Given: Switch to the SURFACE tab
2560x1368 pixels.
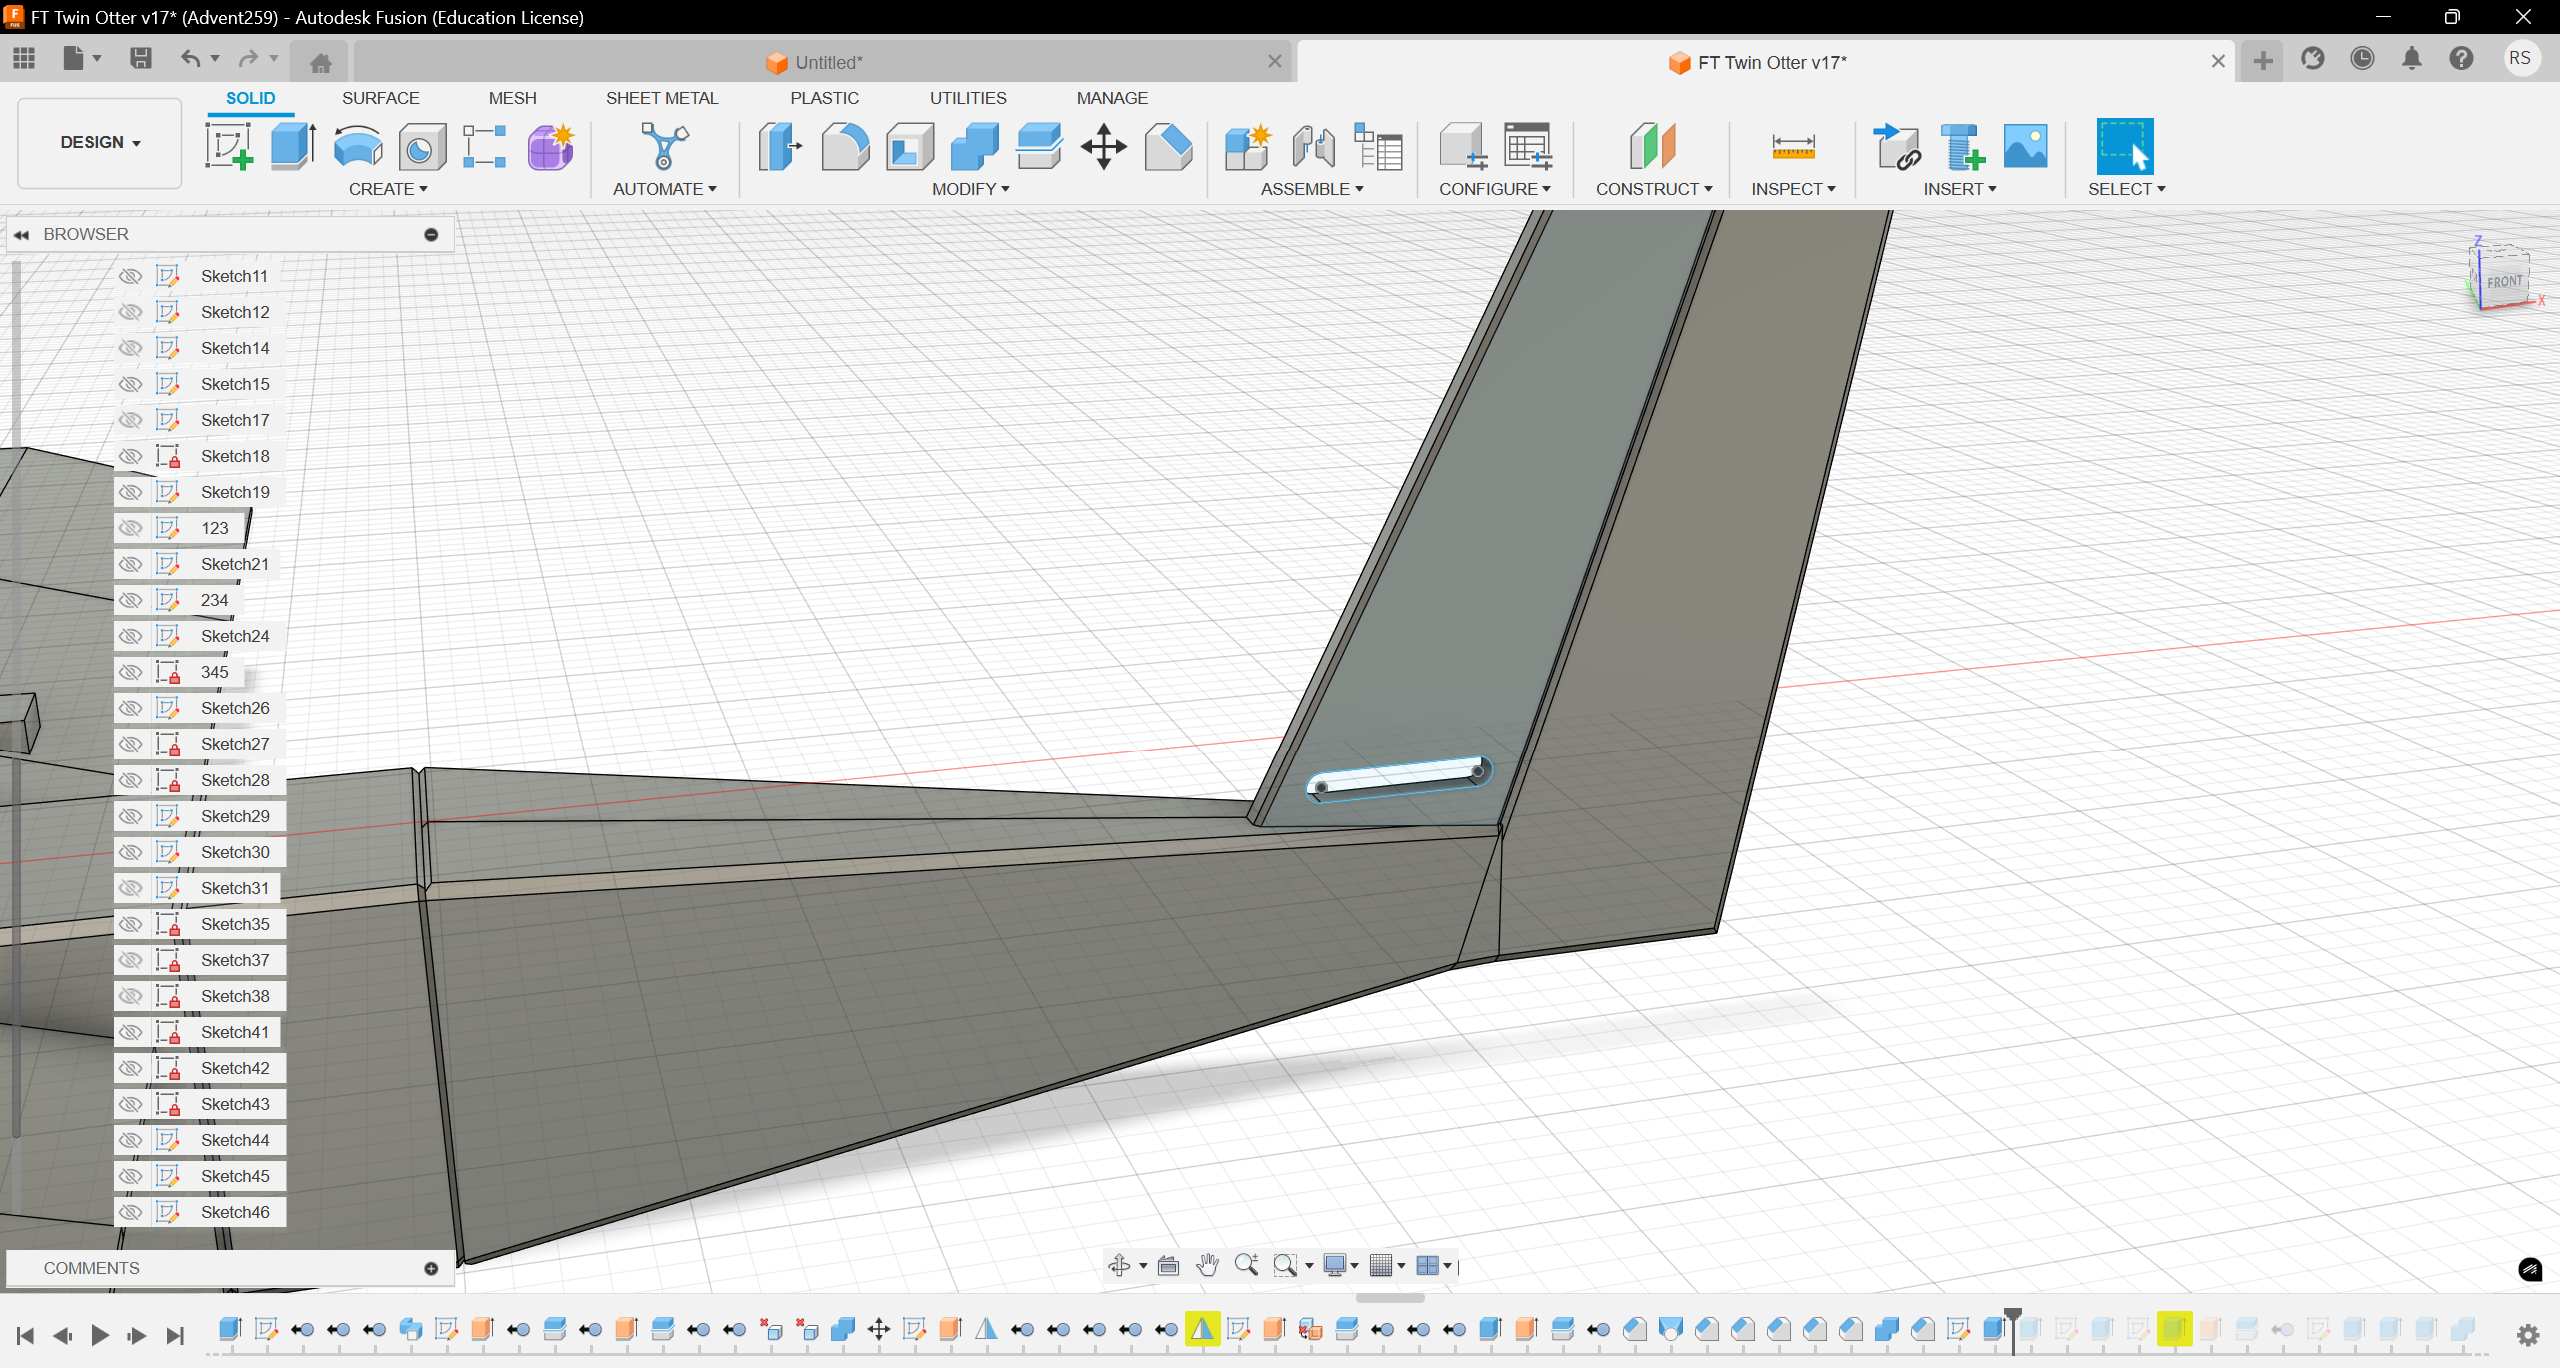Looking at the screenshot, I should (380, 98).
